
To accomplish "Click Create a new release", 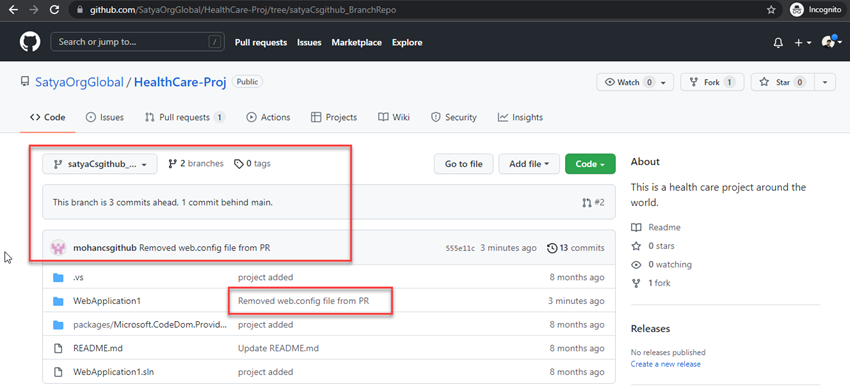I will (666, 364).
